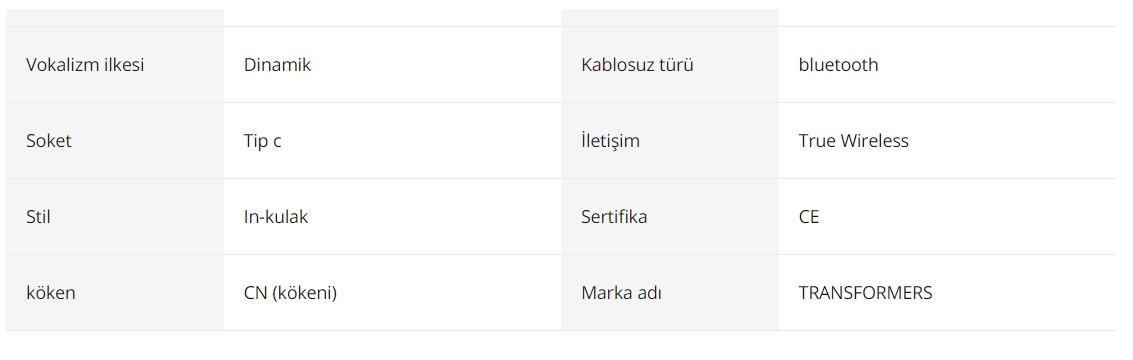Screen dimensions: 1133x360
Task: Select the bluetooth value cell
Action: [x=947, y=65]
